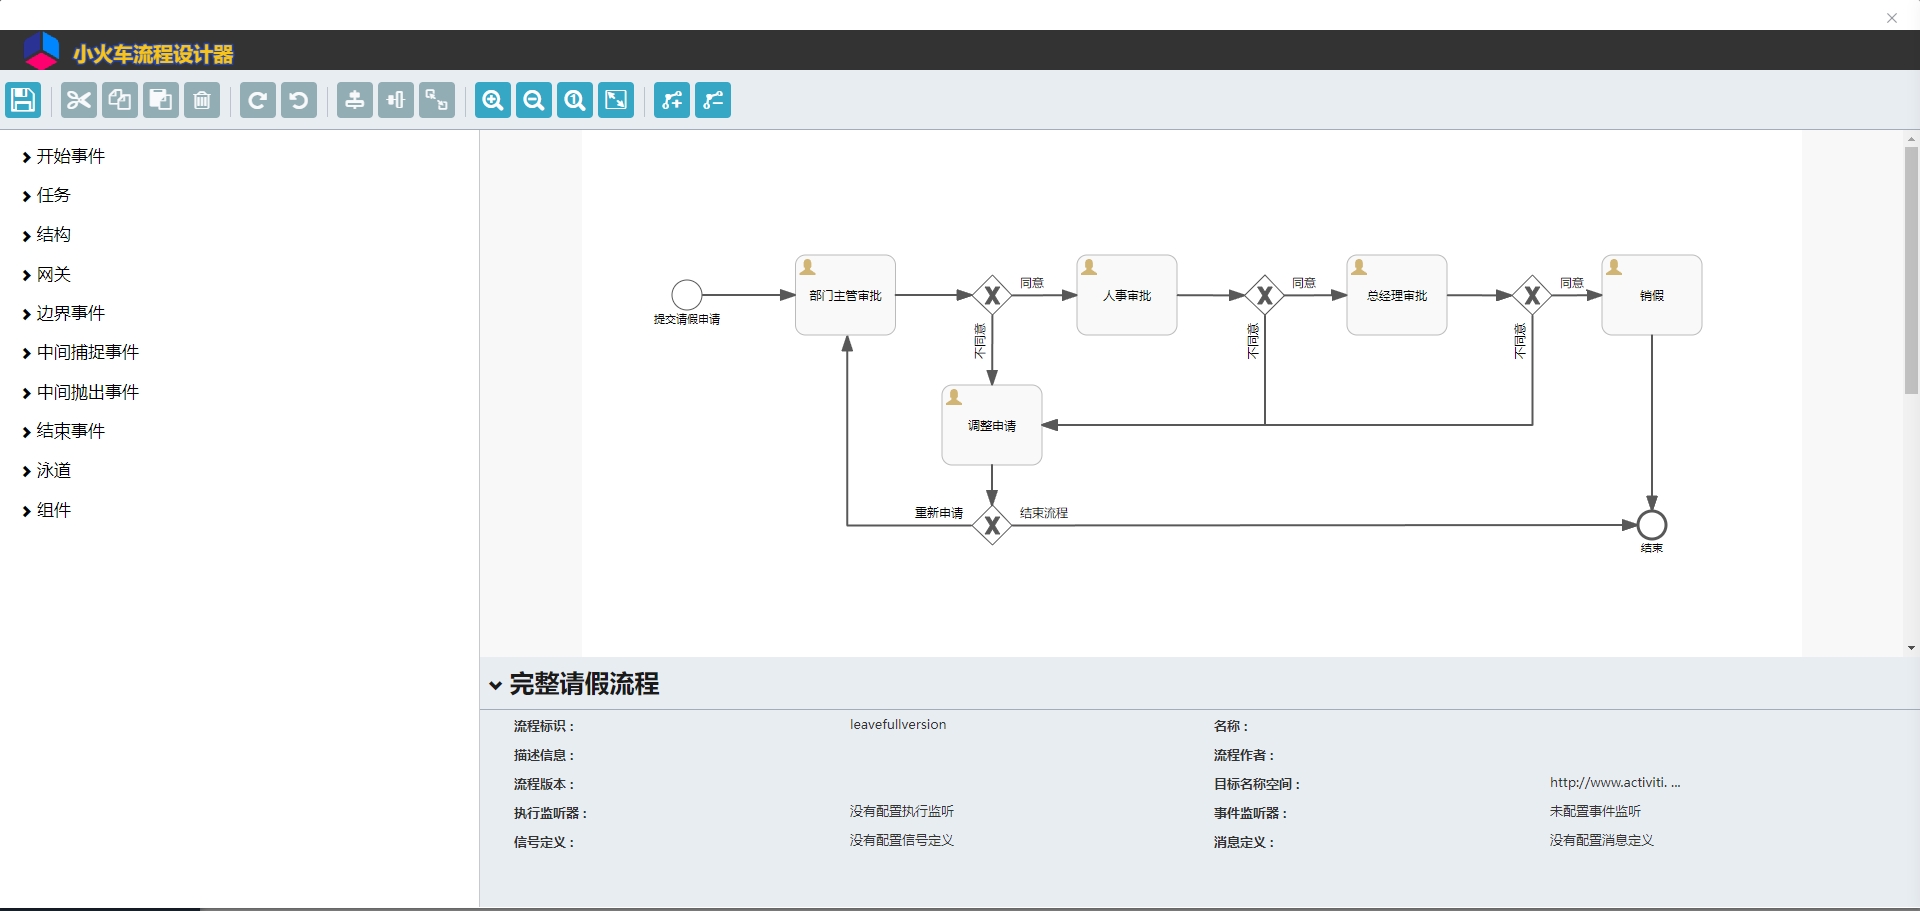Click the 同意 label before 销假

pyautogui.click(x=1572, y=283)
